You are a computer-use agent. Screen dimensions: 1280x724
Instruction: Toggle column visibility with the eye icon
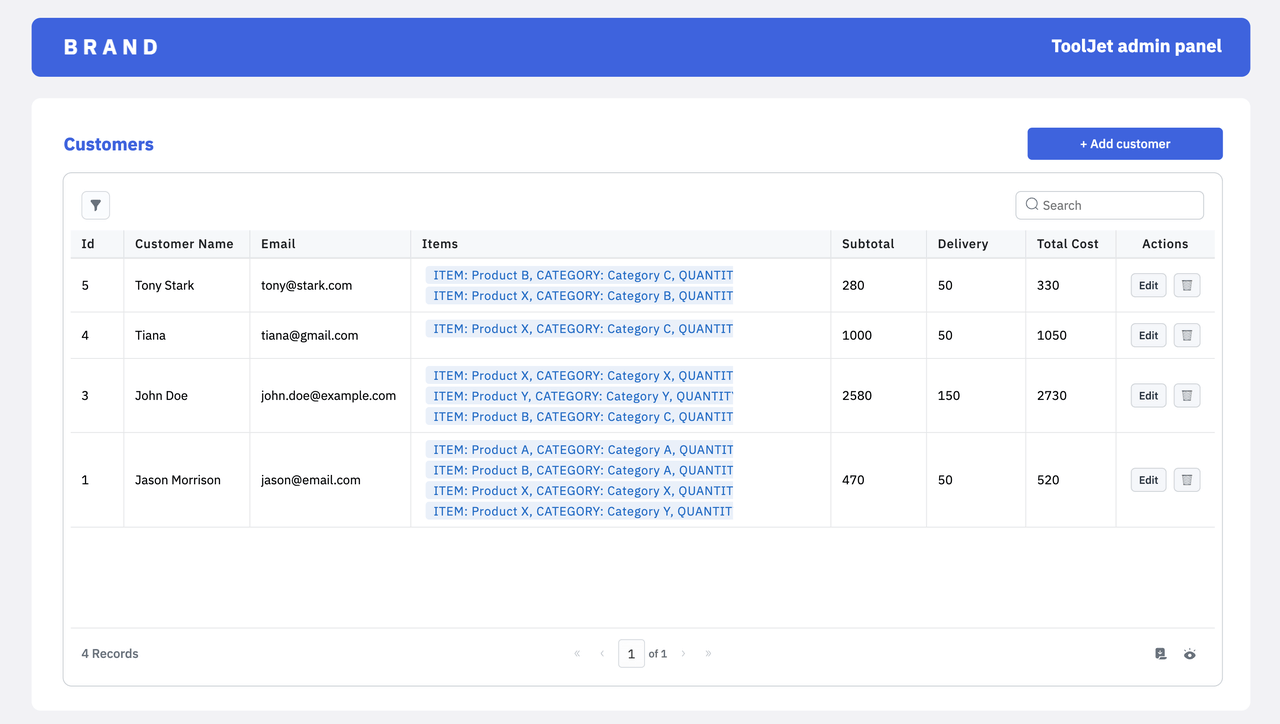[x=1189, y=654]
